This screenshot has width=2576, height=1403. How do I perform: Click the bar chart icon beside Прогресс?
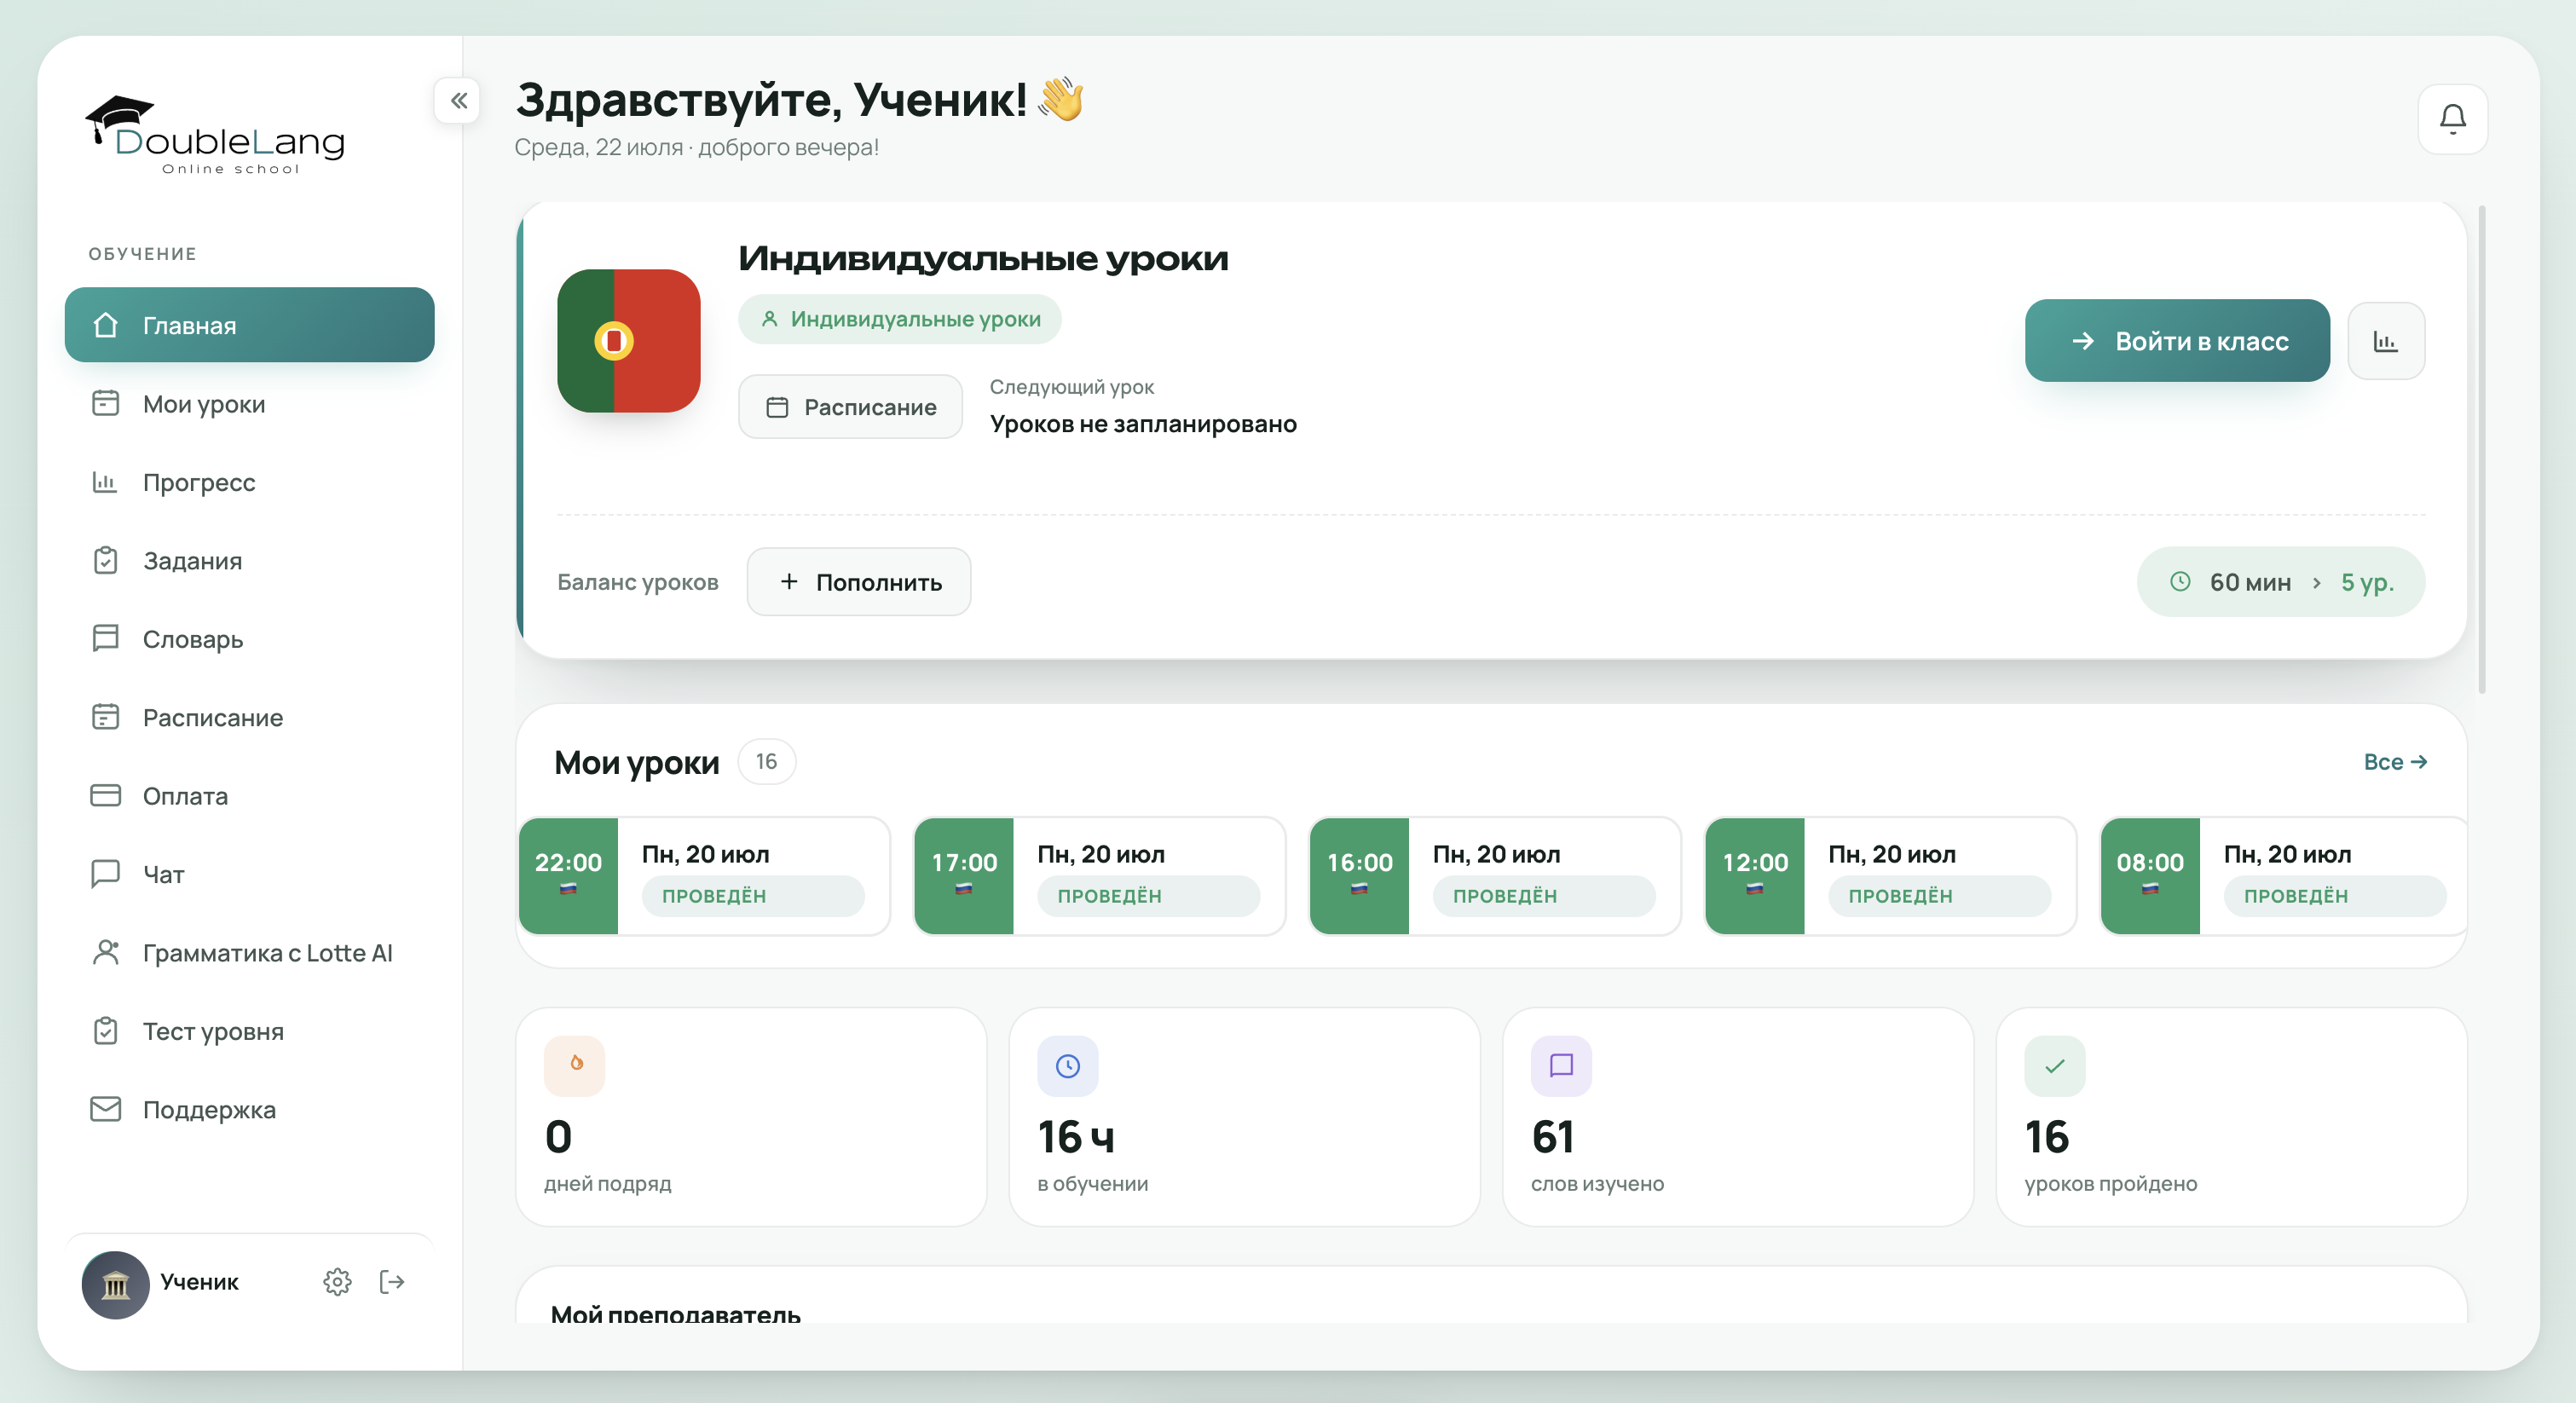tap(105, 482)
